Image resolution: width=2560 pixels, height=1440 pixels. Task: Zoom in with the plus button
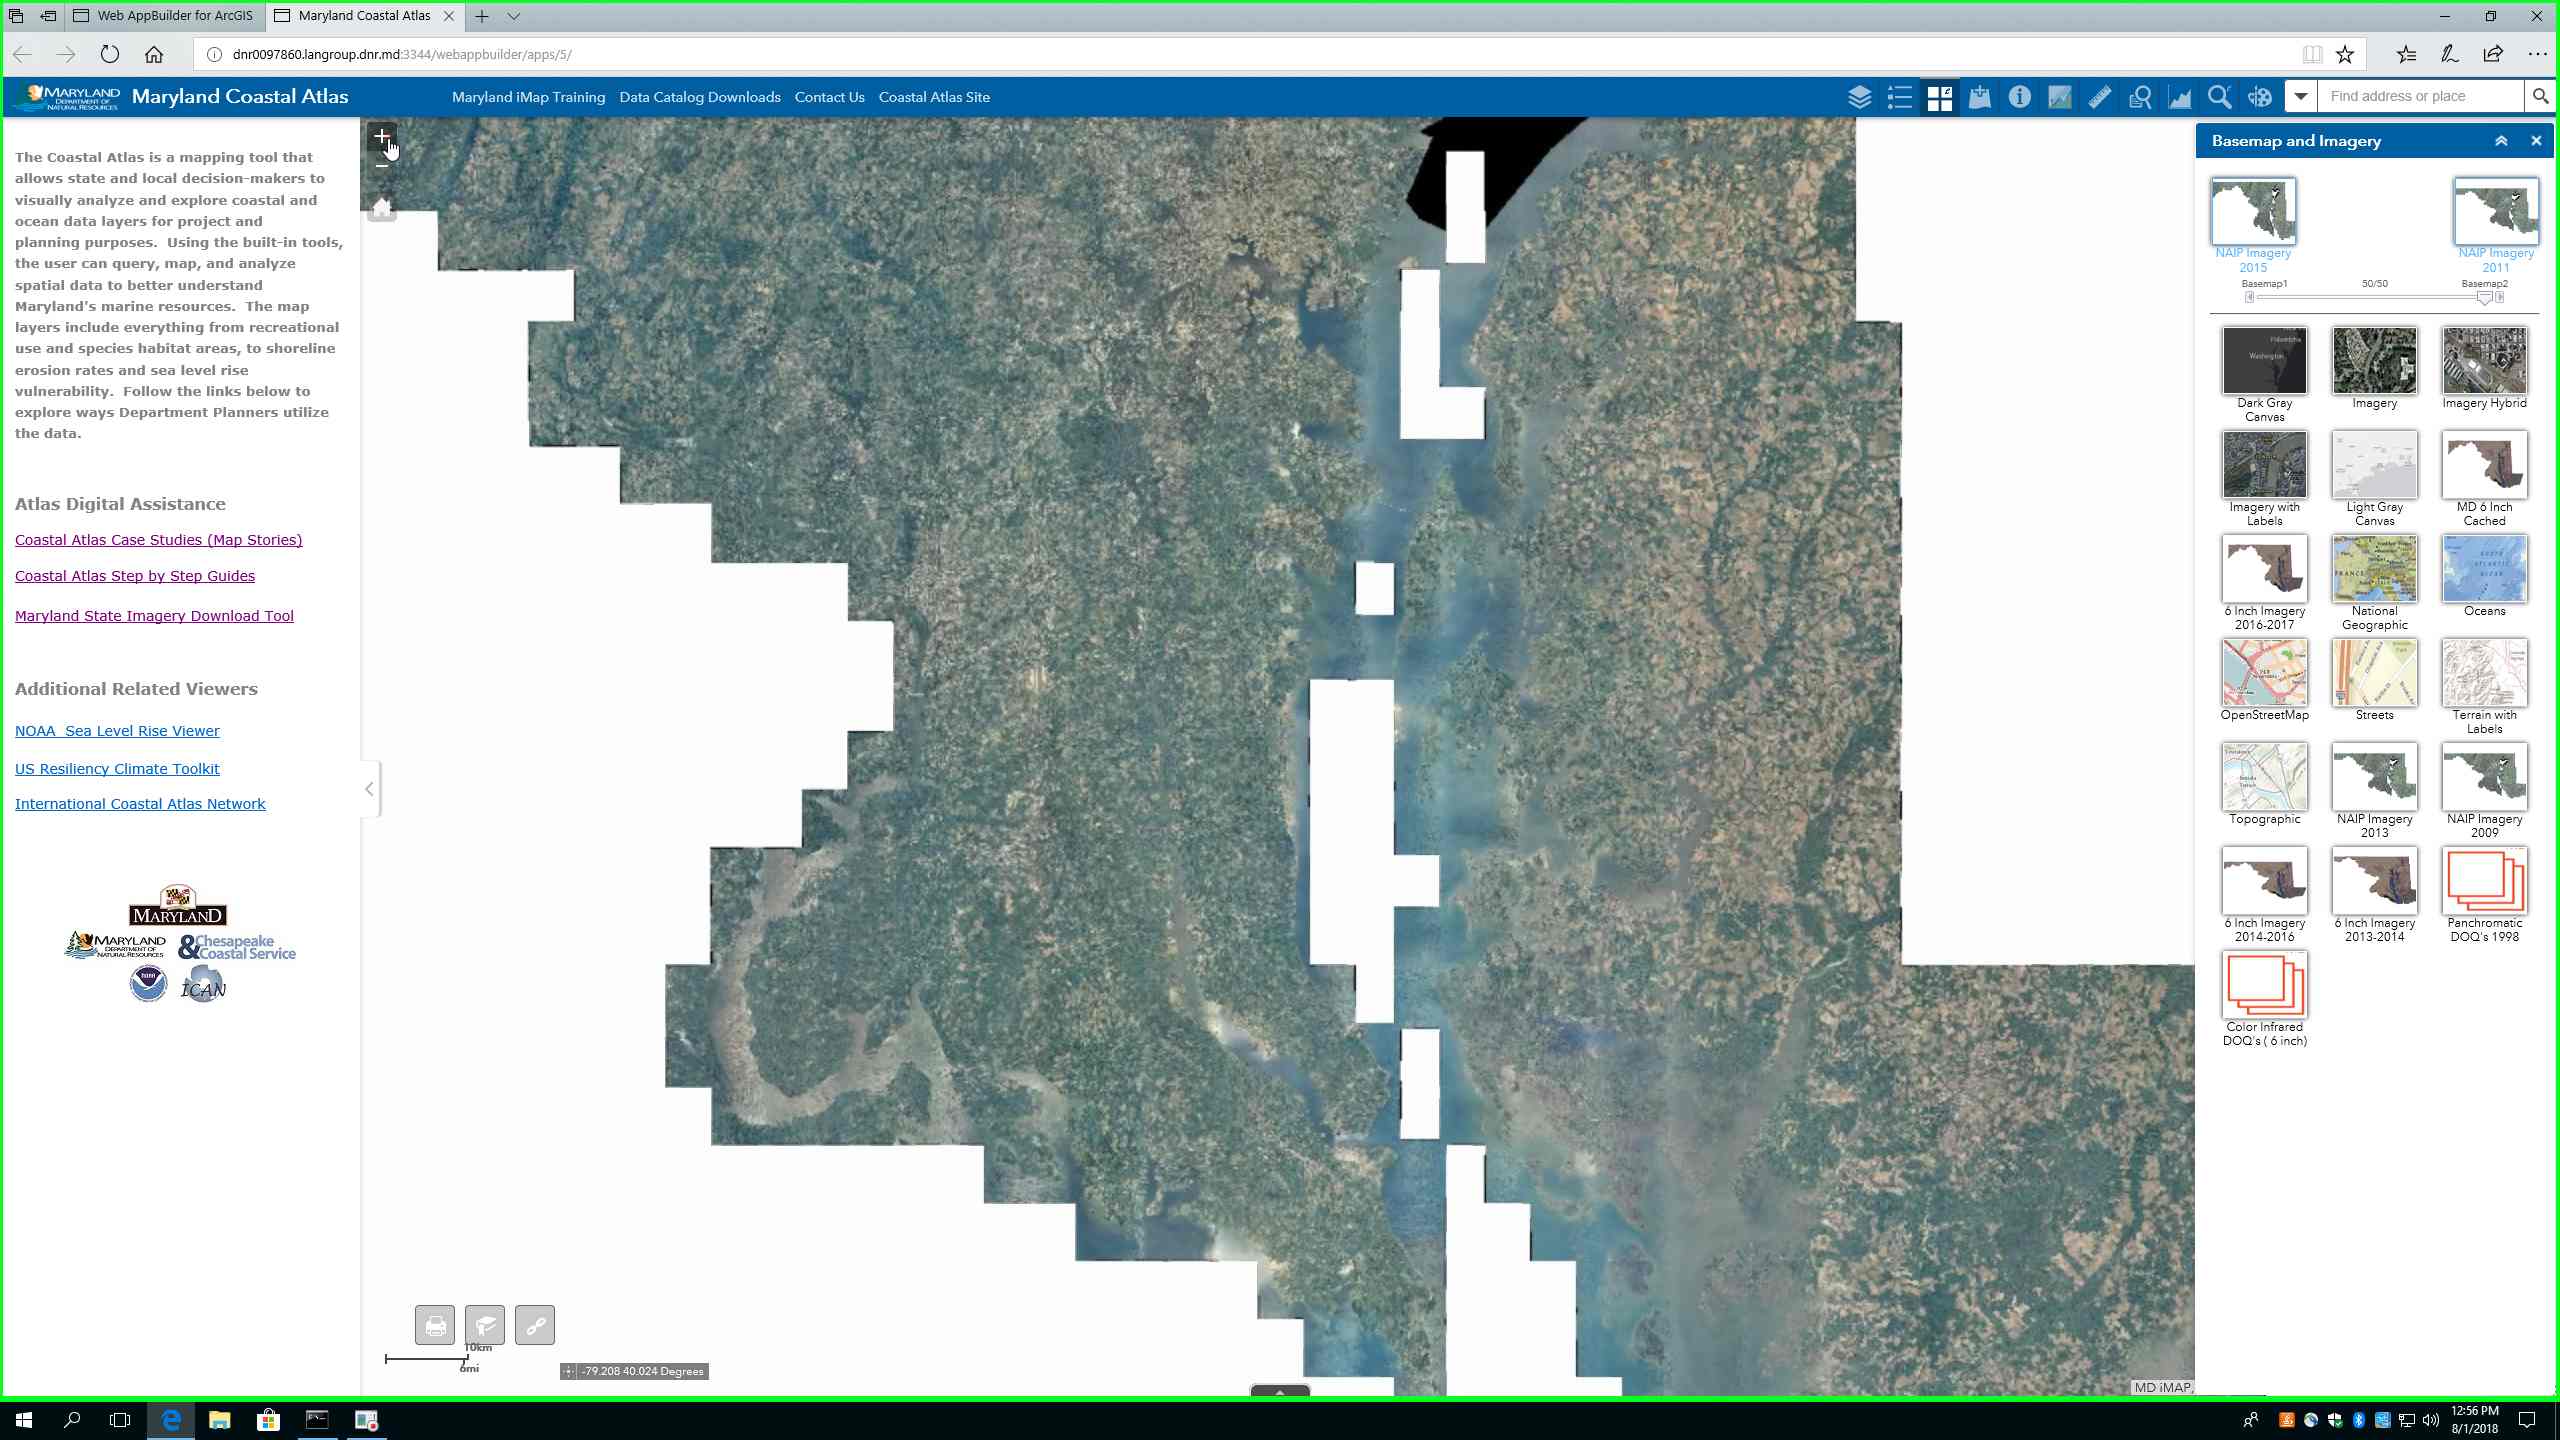(381, 137)
